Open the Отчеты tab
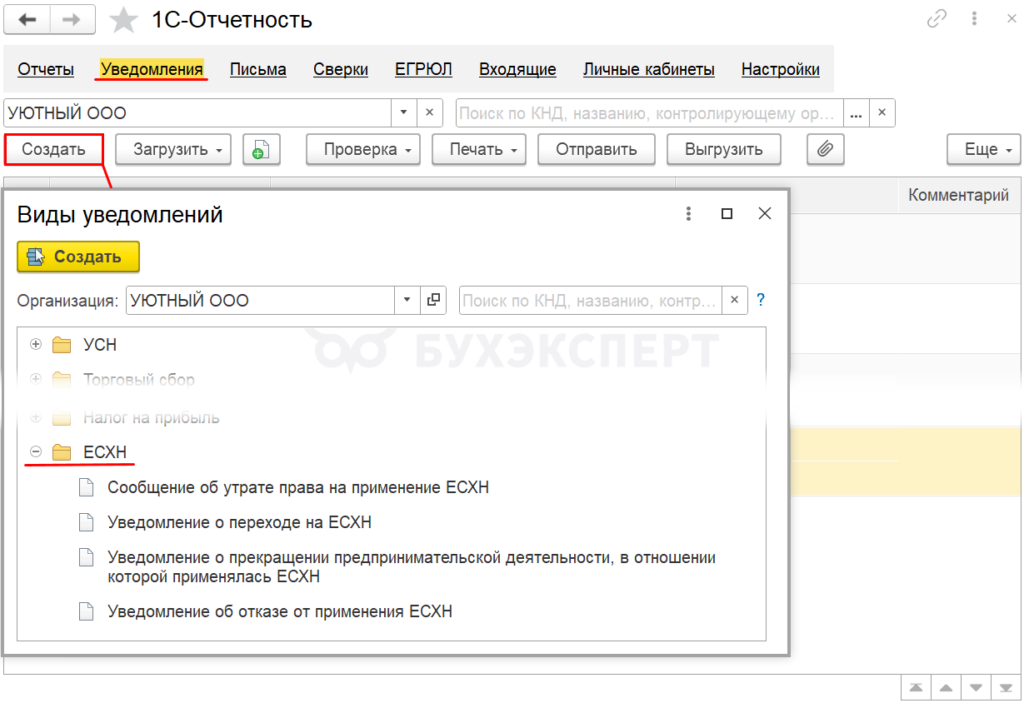Image resolution: width=1024 pixels, height=703 pixels. 46,69
